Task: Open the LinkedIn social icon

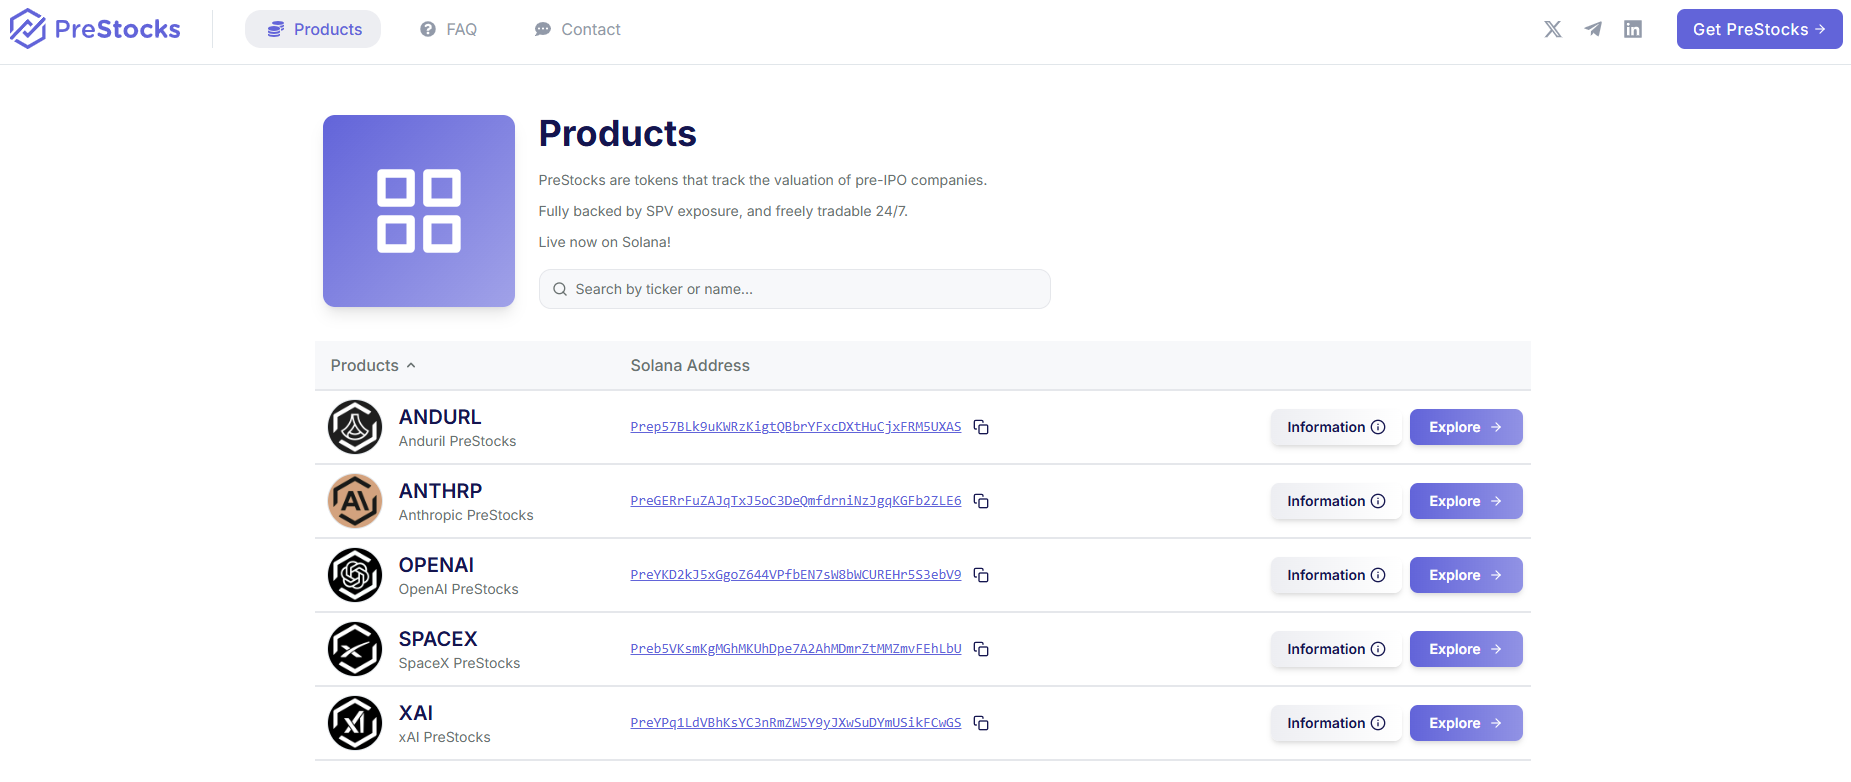Action: 1632,29
